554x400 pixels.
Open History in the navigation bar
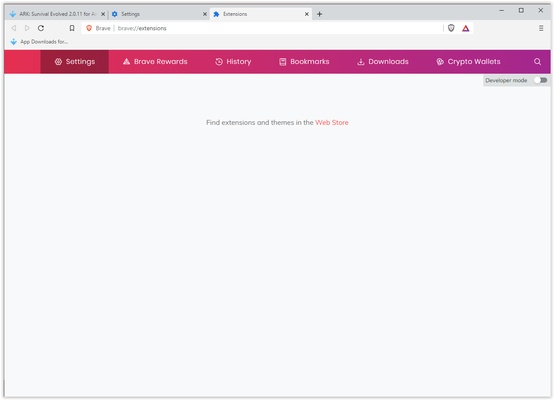233,62
